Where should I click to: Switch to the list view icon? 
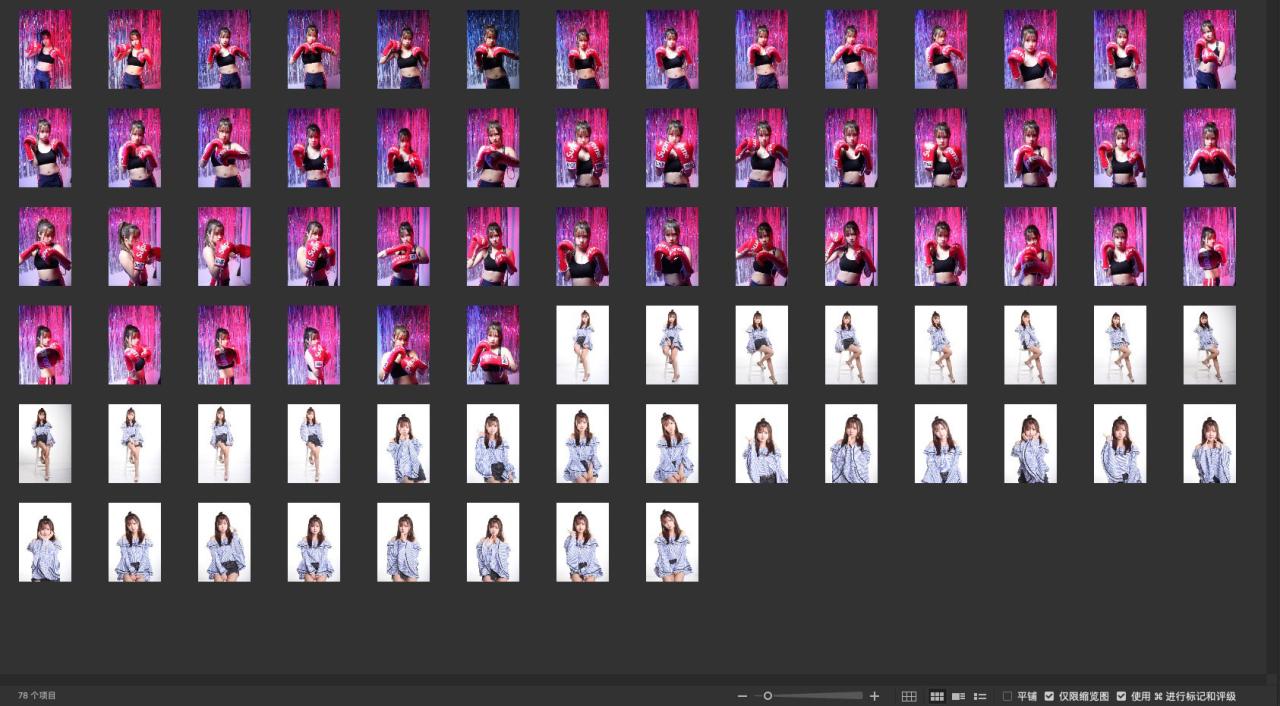point(980,696)
